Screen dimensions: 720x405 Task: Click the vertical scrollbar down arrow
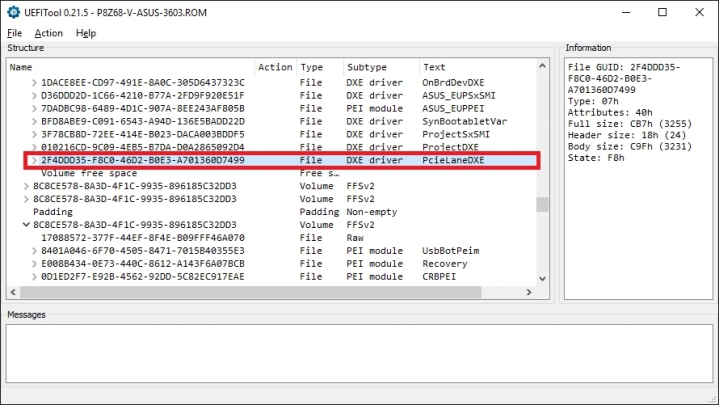(542, 279)
